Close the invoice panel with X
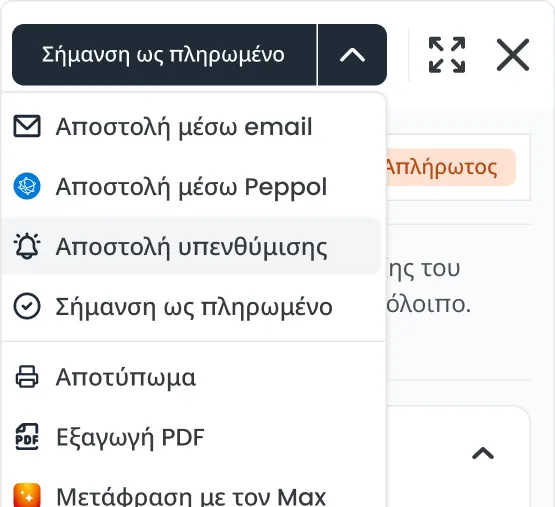 pos(513,55)
